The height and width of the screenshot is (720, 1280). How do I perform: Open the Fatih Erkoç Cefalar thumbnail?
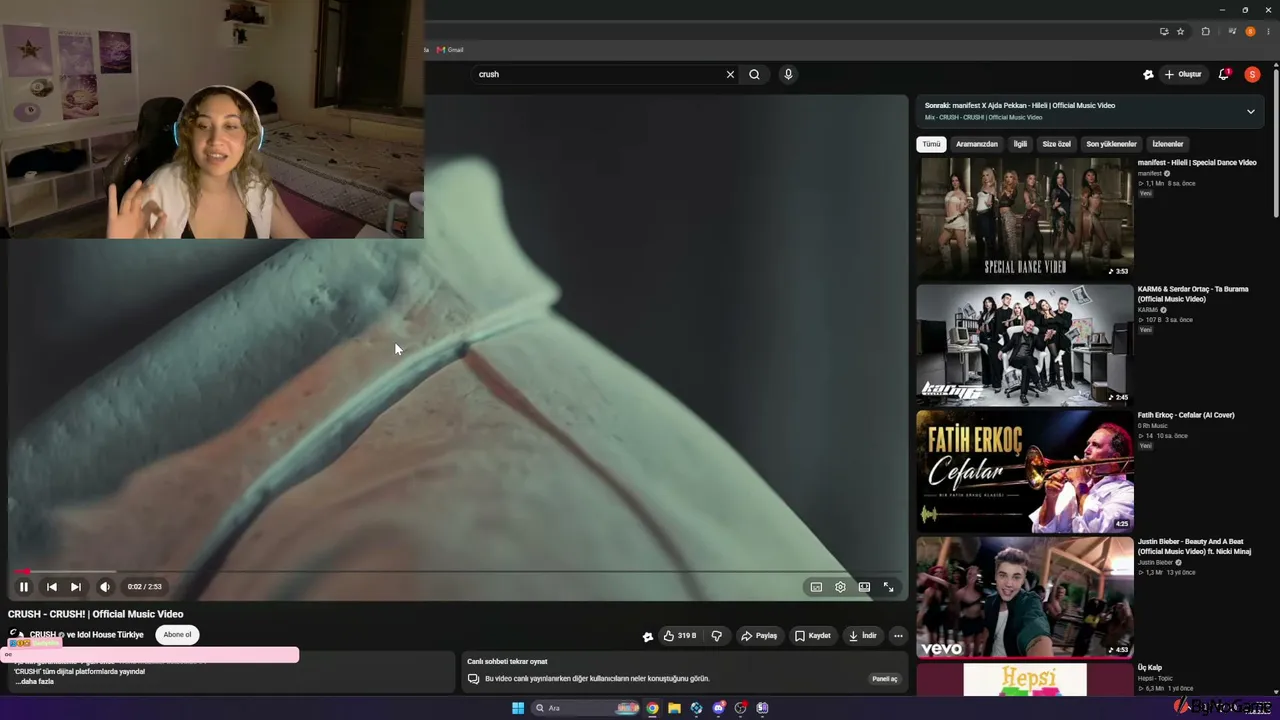click(x=1025, y=470)
